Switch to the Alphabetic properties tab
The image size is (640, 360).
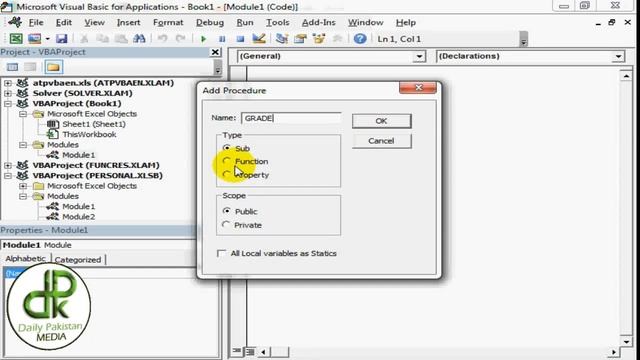[x=25, y=259]
